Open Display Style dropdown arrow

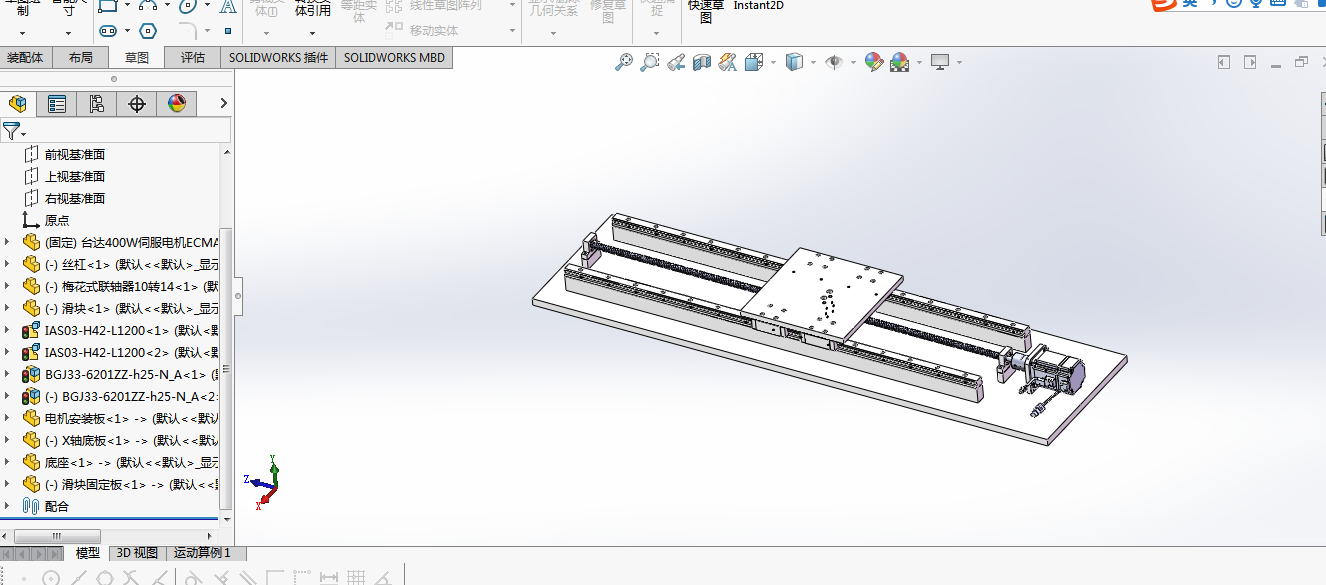tap(813, 62)
